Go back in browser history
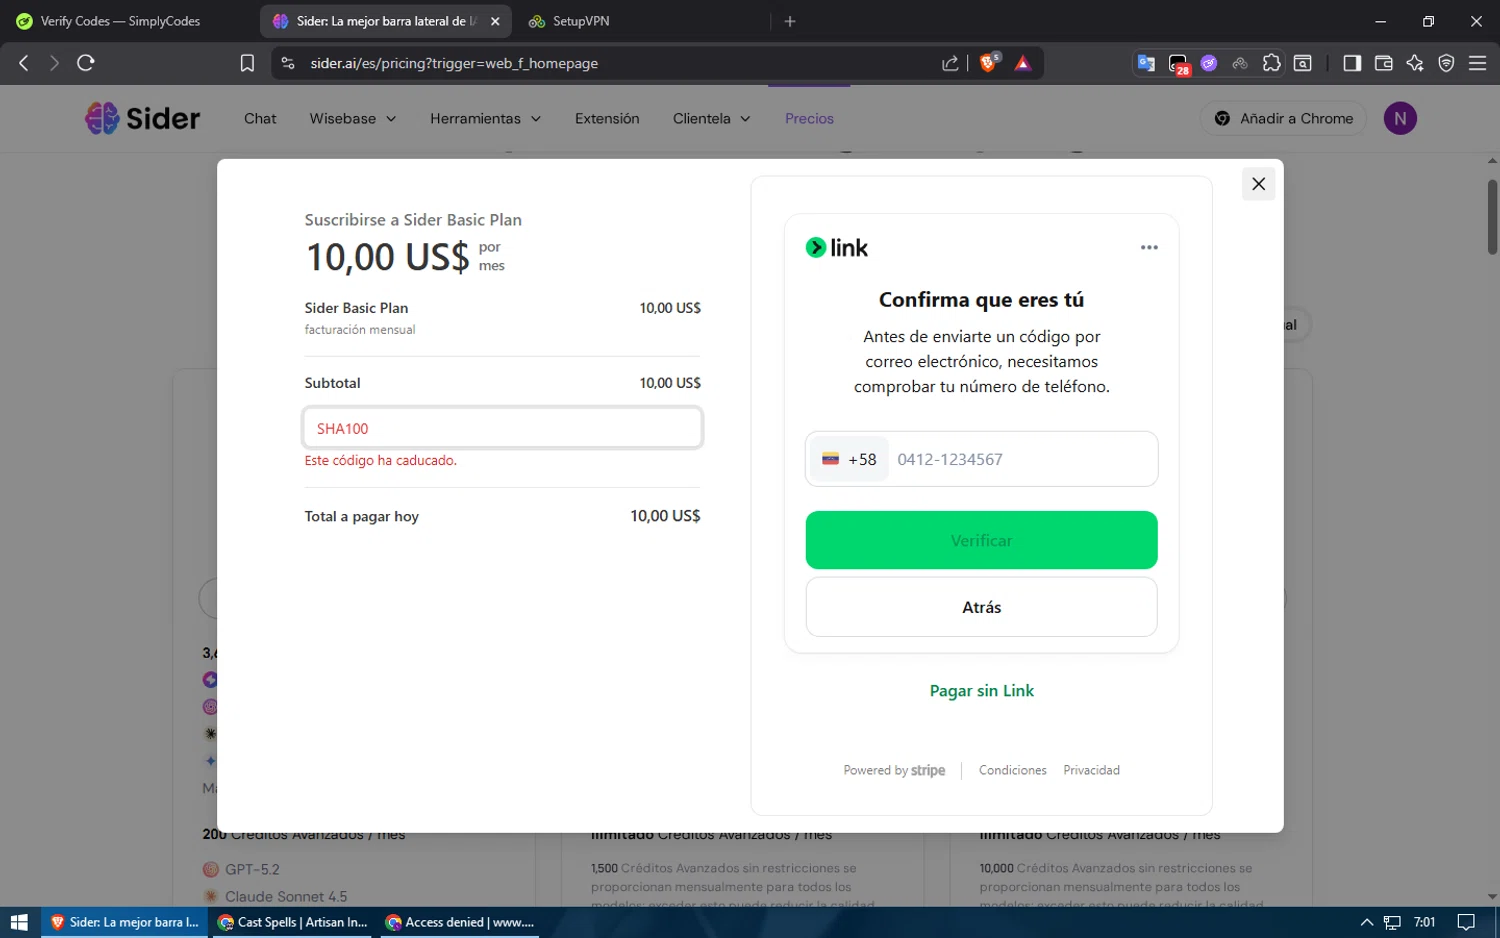Viewport: 1500px width, 938px height. point(24,63)
